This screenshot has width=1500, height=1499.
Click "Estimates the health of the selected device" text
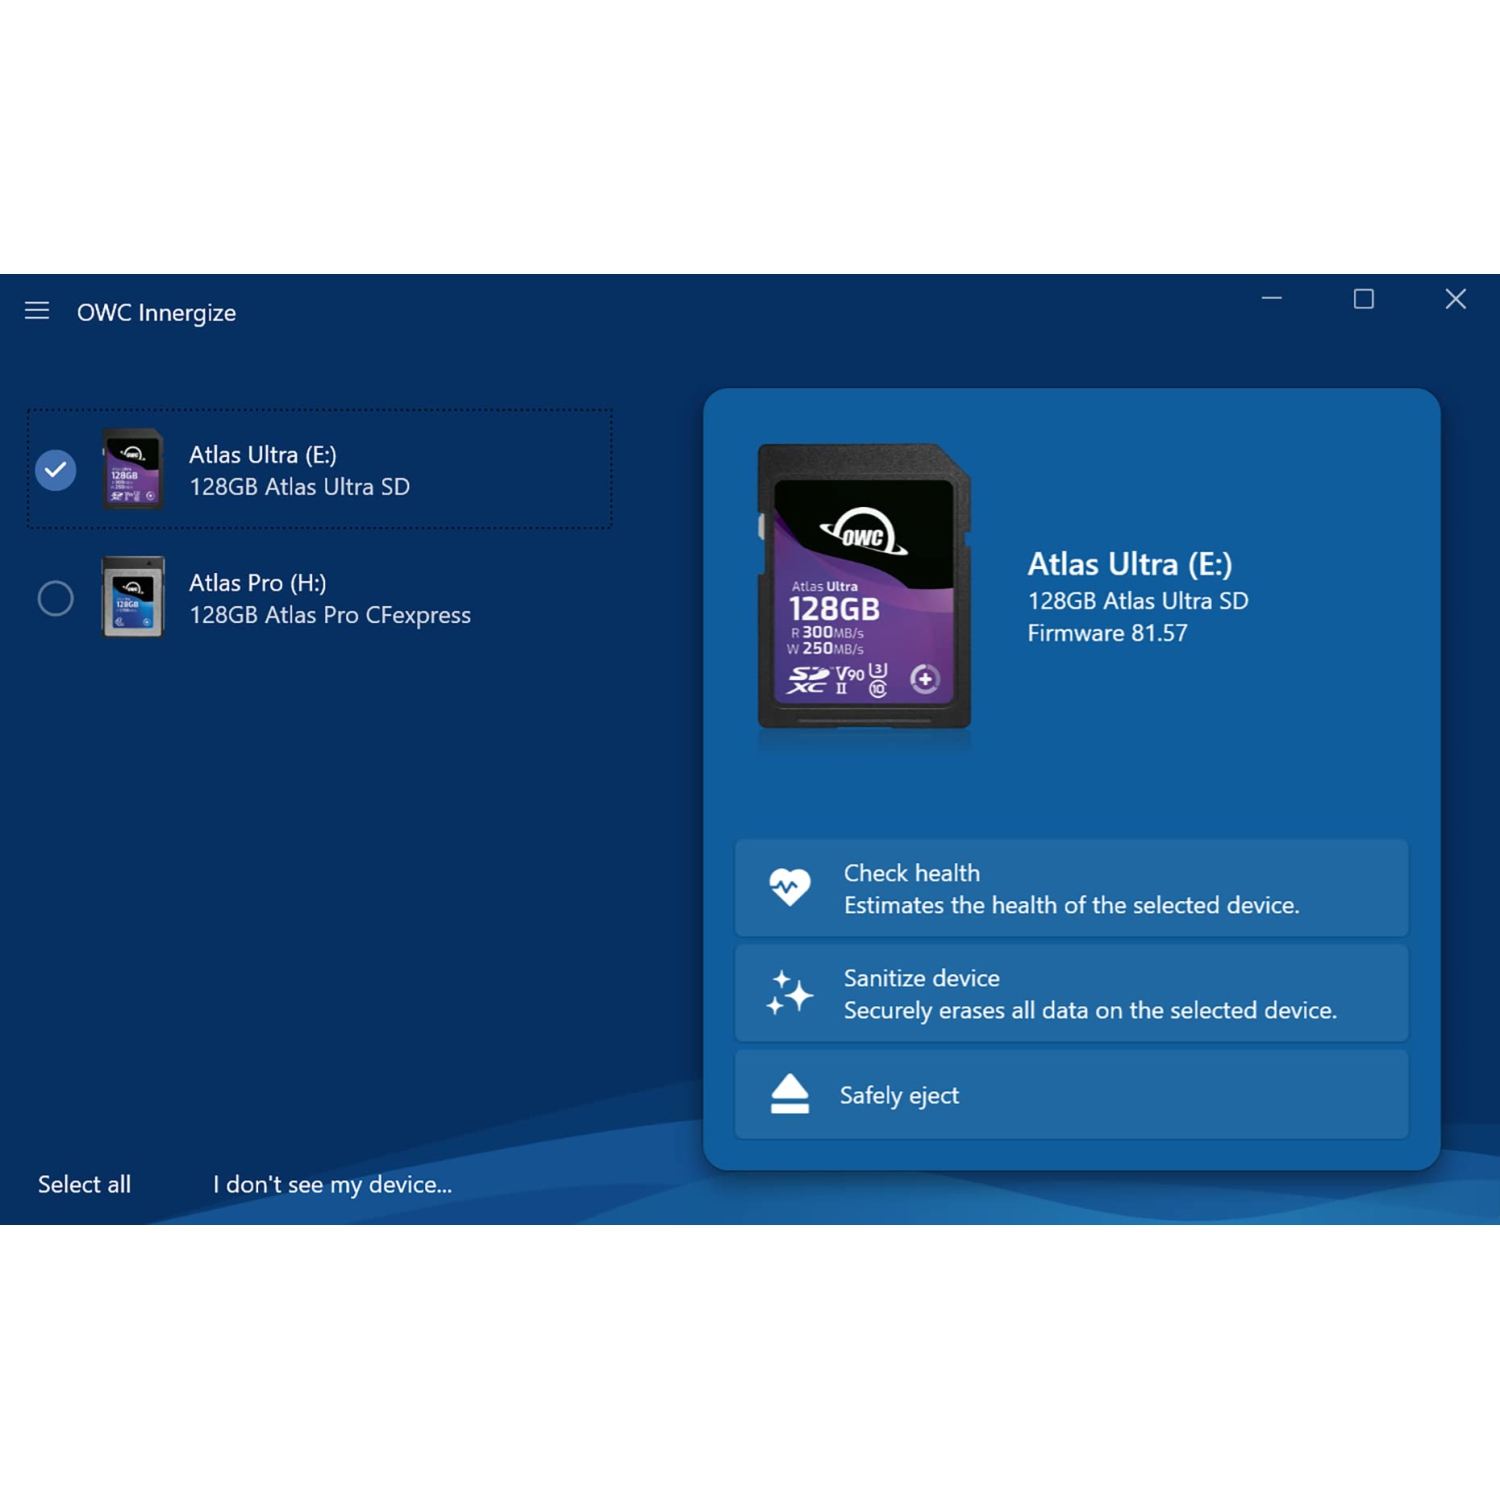click(1071, 905)
